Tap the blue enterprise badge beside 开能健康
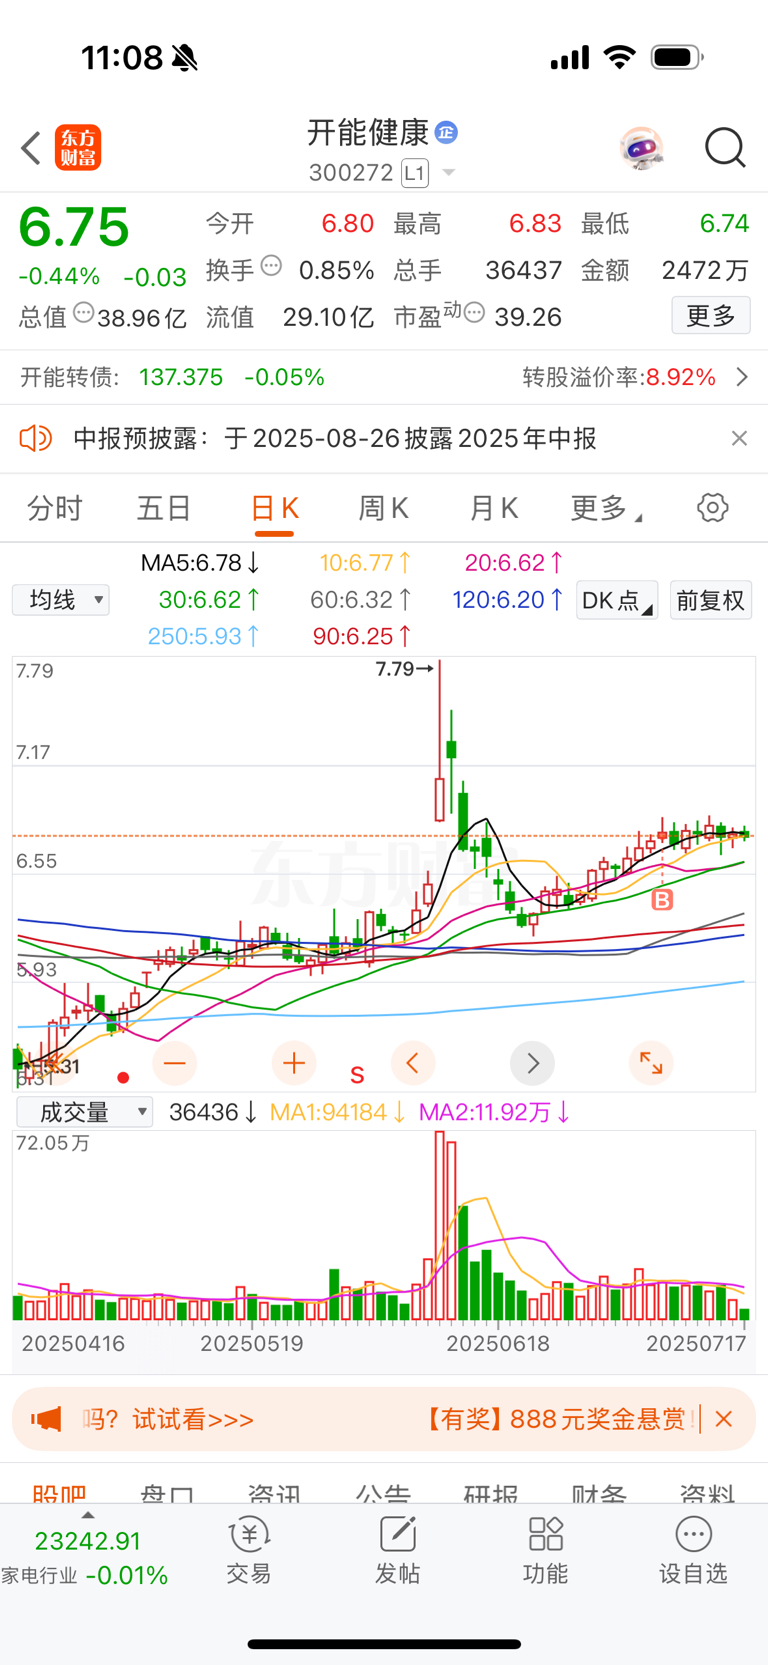 (x=447, y=132)
